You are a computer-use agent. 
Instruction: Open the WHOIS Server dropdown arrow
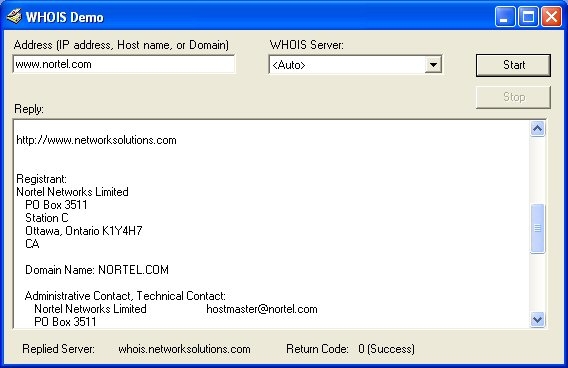point(433,65)
